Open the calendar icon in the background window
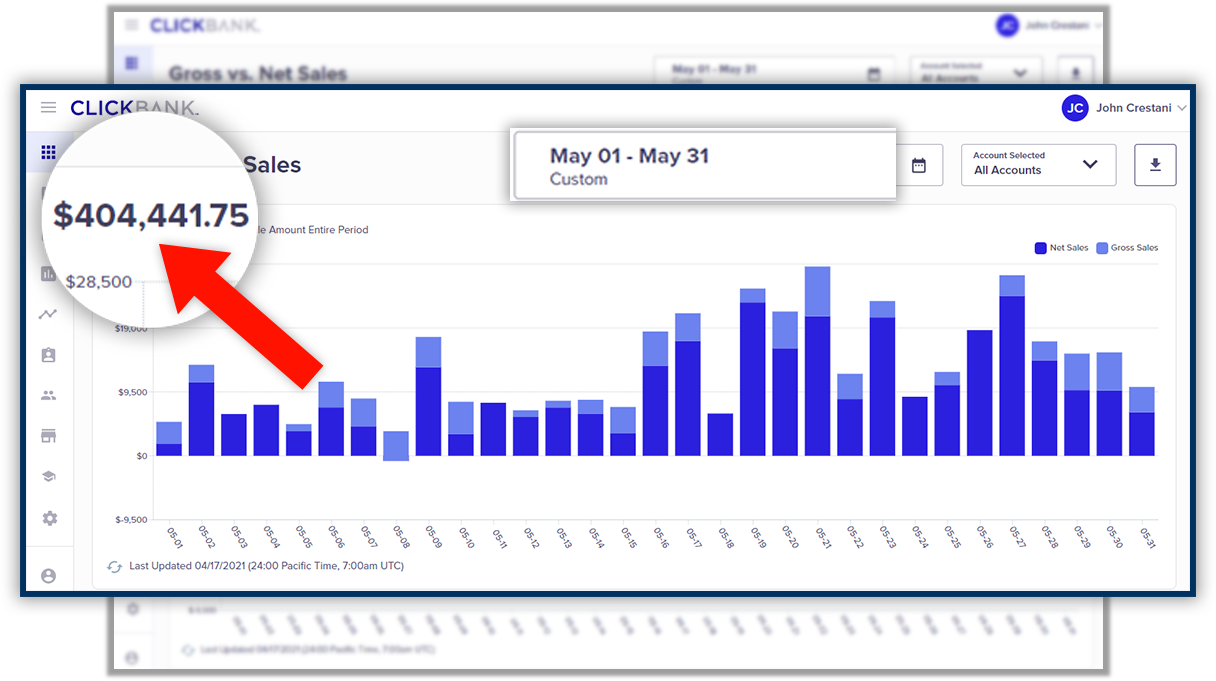Screen dimensions: 1216x681 (874, 74)
